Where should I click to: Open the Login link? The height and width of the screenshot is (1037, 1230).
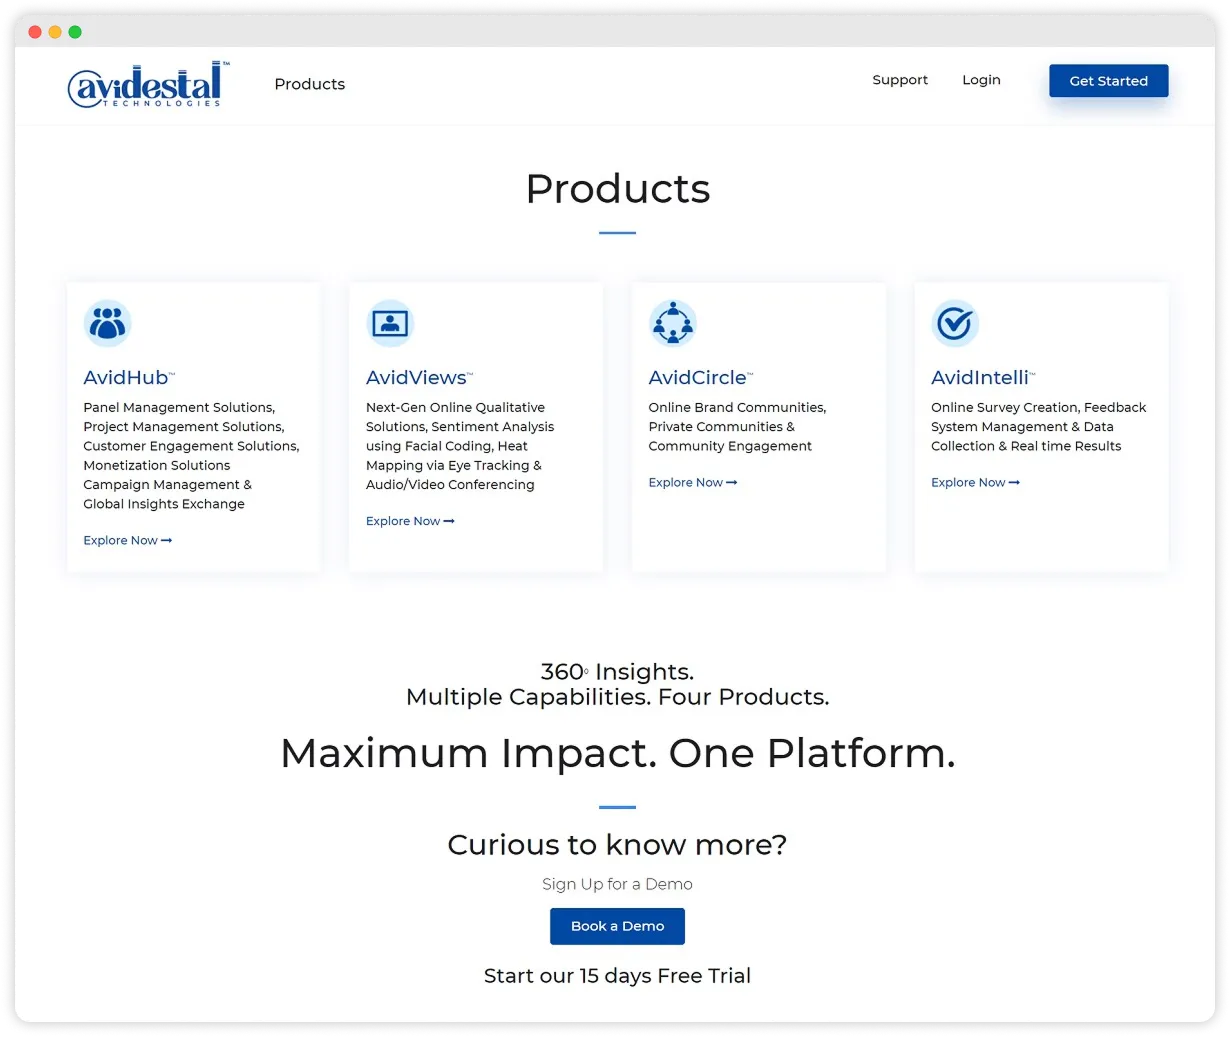[x=981, y=80]
